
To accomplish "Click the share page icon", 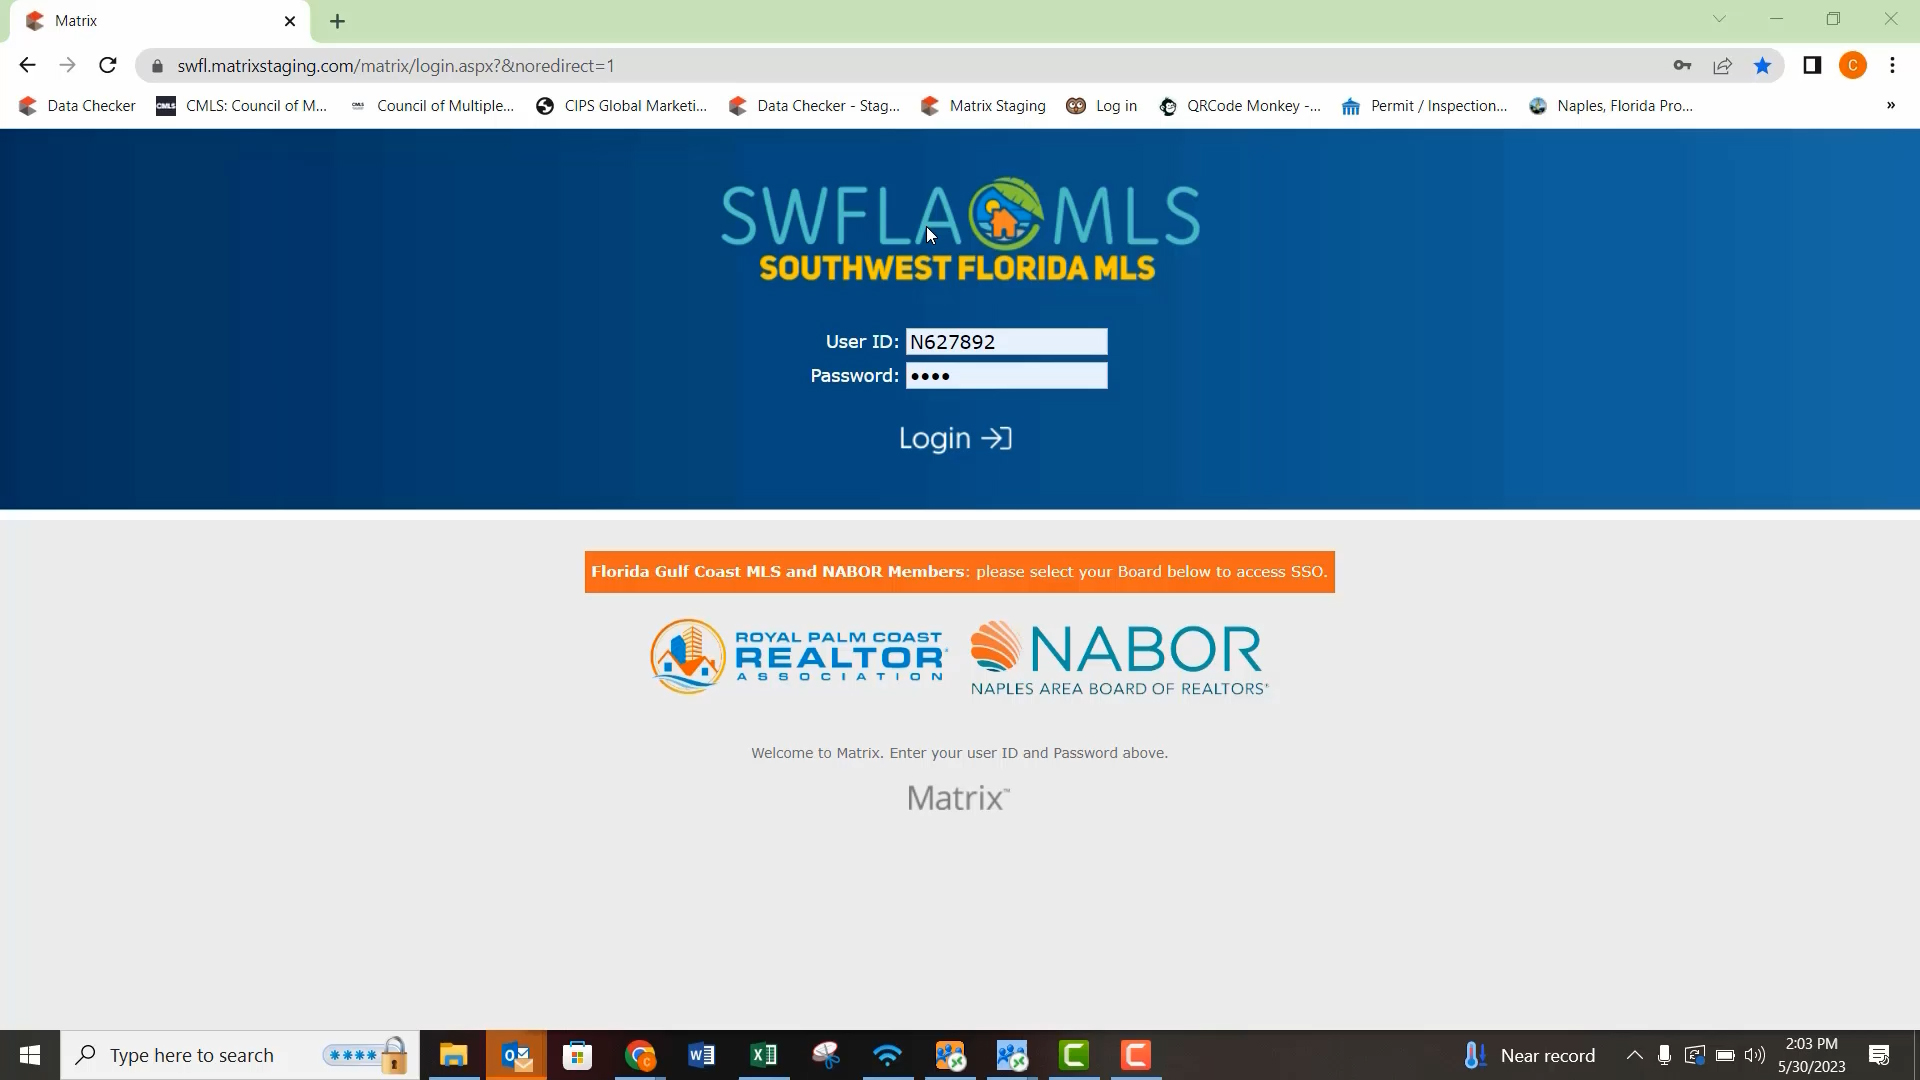I will [x=1722, y=66].
